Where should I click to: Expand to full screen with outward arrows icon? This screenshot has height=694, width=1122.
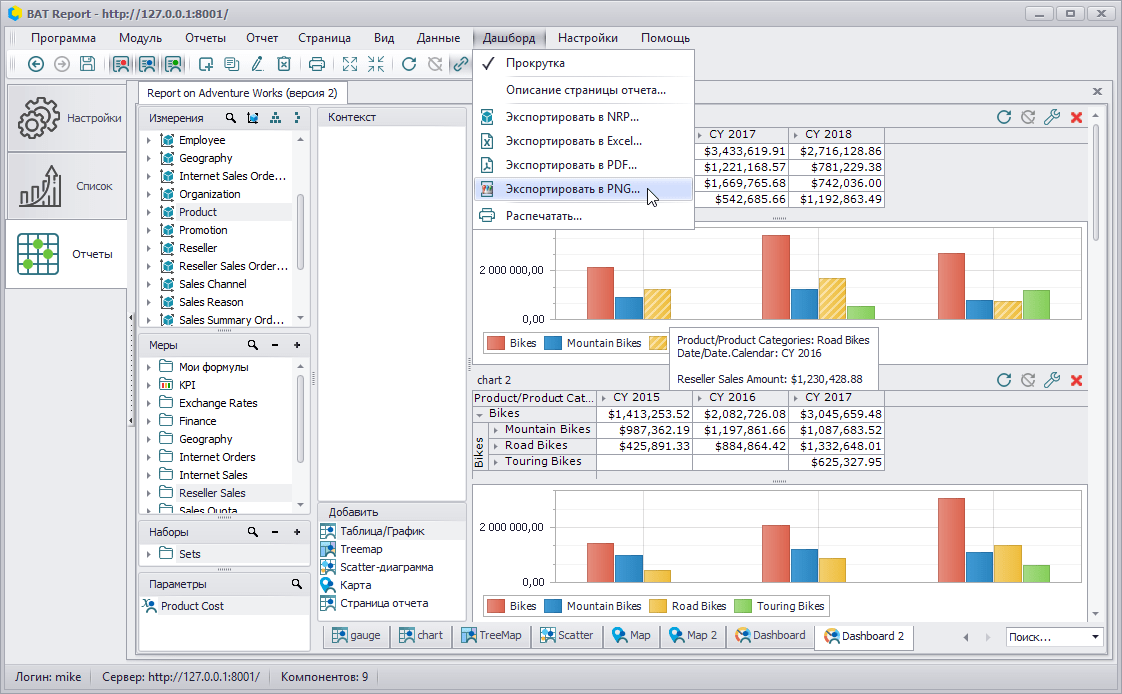[350, 64]
